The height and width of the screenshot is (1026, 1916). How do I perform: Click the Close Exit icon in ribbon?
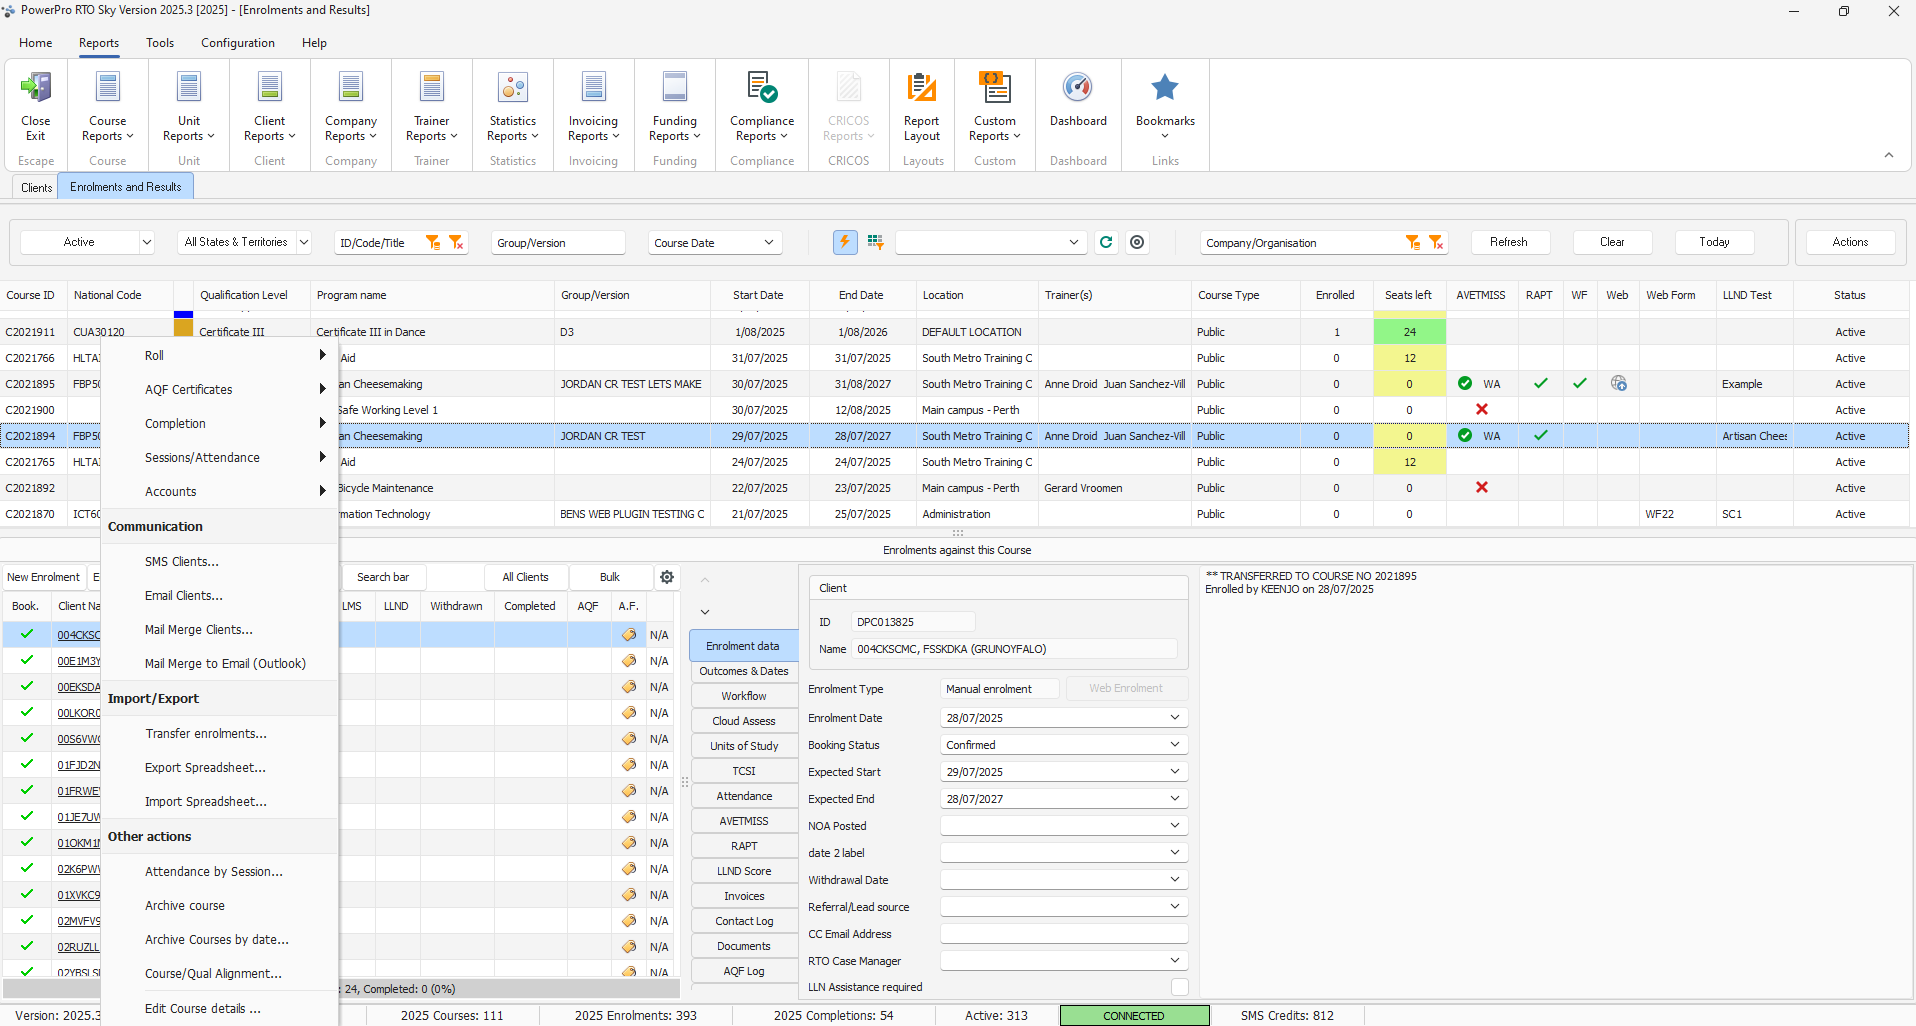point(36,88)
